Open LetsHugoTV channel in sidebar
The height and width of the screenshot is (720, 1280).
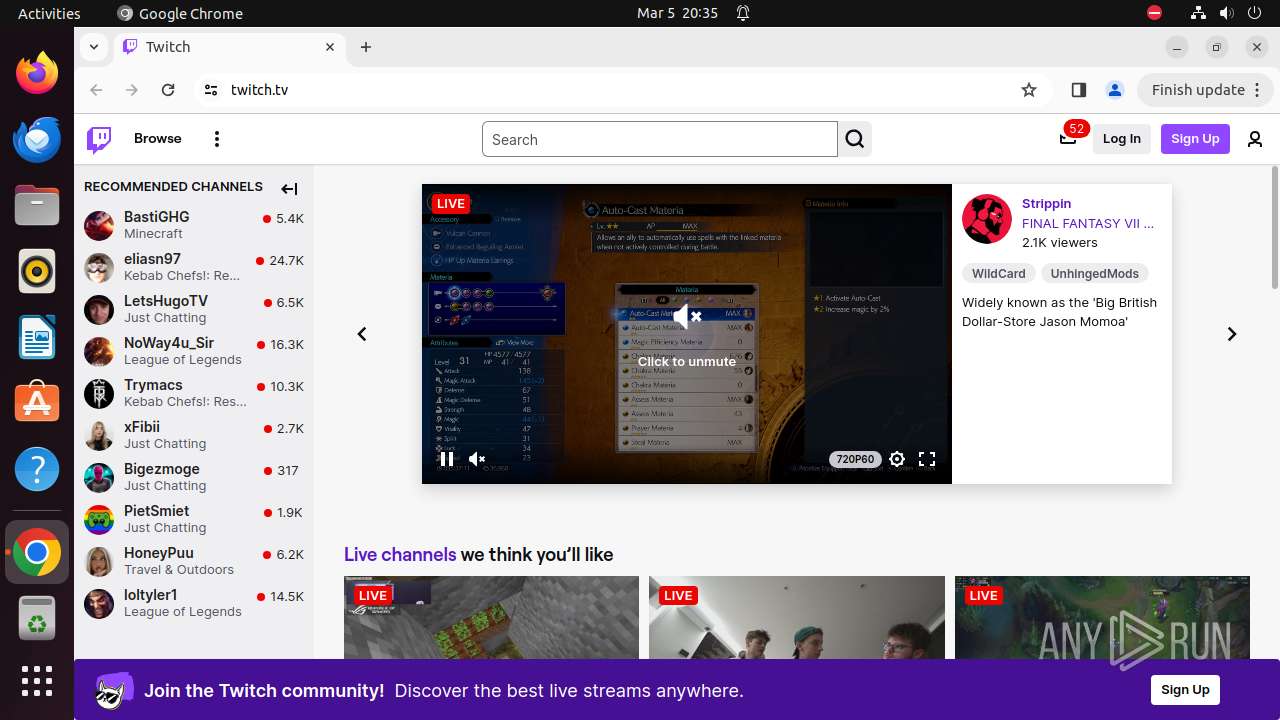click(x=194, y=309)
